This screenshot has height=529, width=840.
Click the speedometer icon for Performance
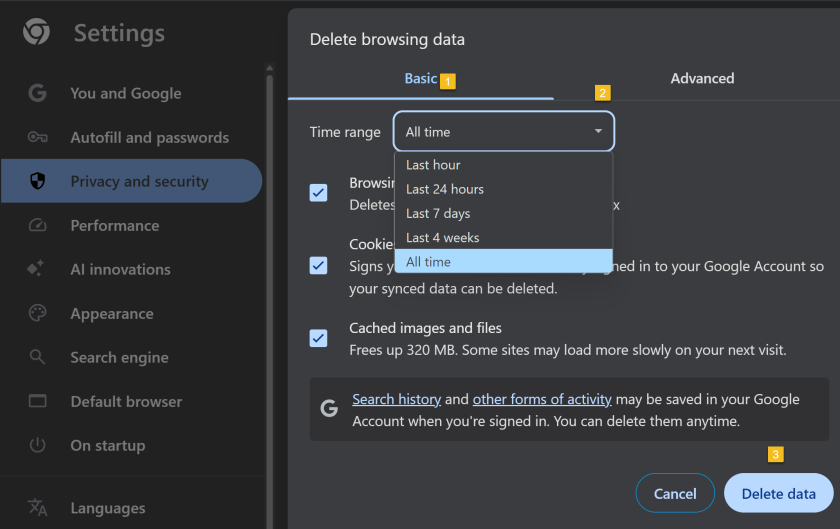[38, 225]
